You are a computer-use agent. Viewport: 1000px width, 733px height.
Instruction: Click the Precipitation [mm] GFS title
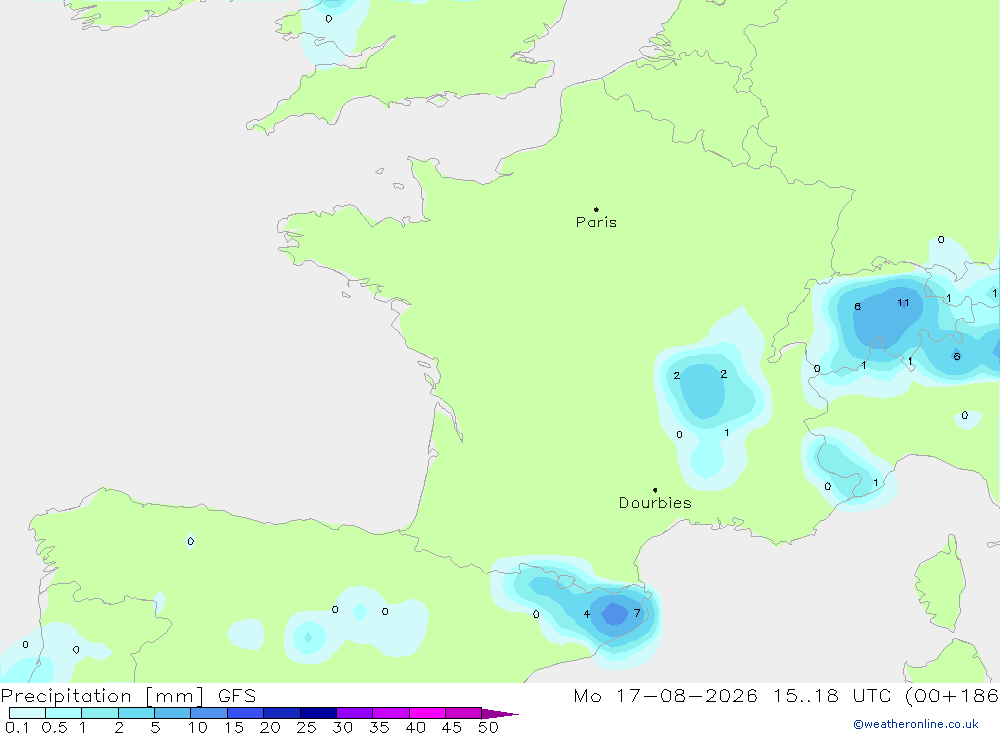(128, 695)
